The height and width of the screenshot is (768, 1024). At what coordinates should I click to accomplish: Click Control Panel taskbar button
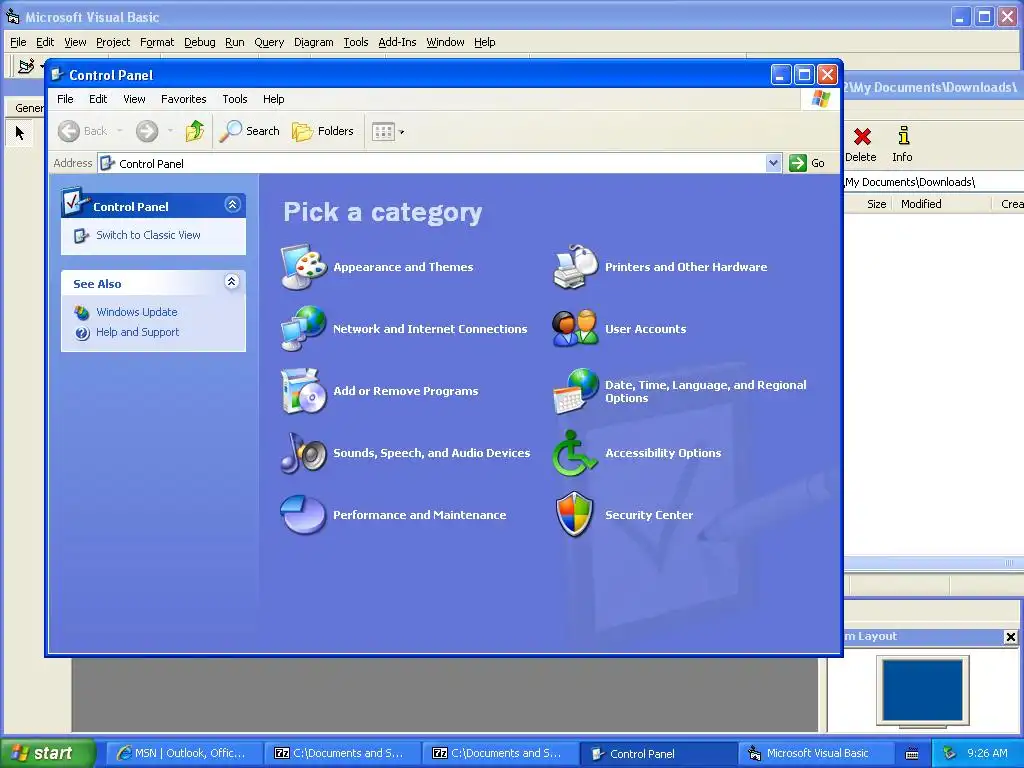(658, 754)
